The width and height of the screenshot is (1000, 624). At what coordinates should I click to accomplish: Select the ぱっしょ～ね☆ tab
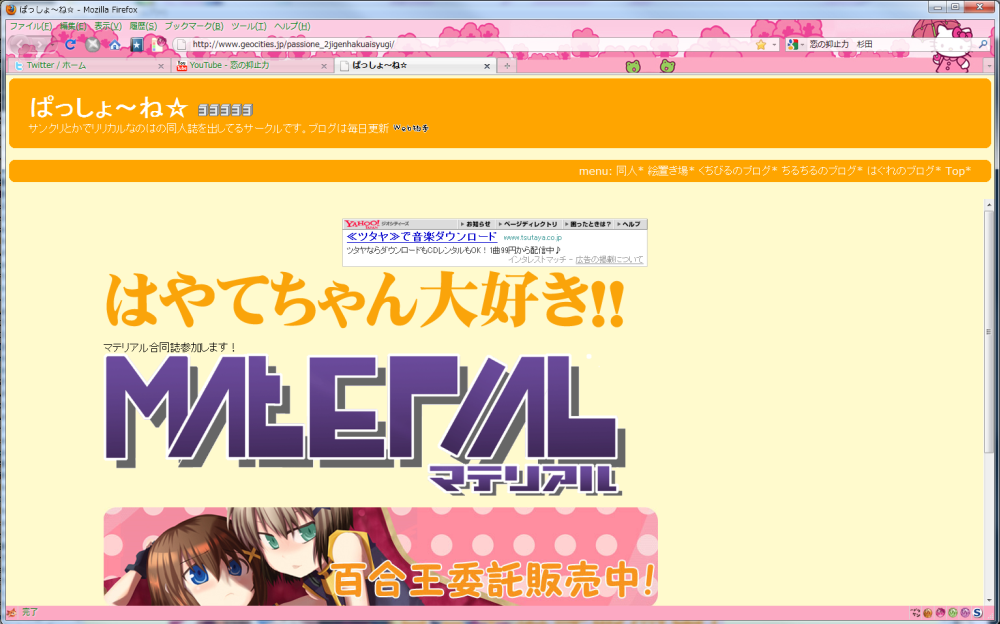pyautogui.click(x=415, y=65)
